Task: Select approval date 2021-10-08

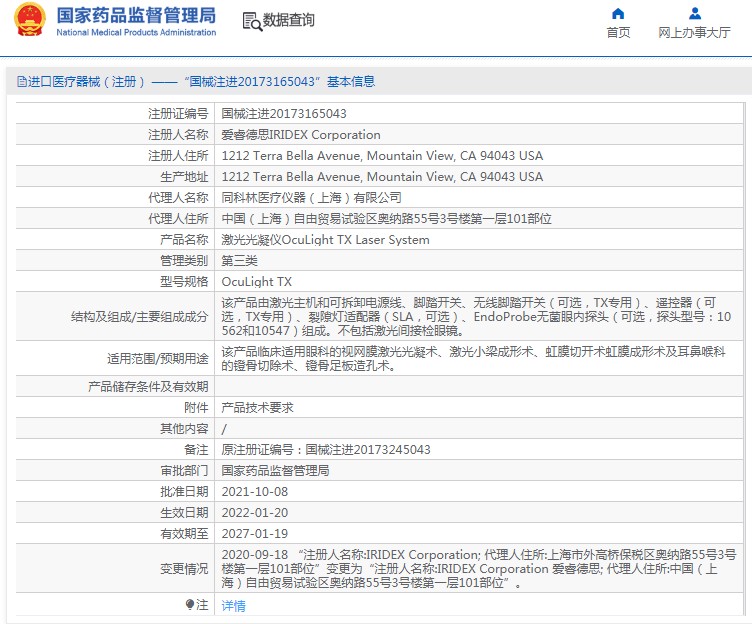Action: click(x=255, y=492)
